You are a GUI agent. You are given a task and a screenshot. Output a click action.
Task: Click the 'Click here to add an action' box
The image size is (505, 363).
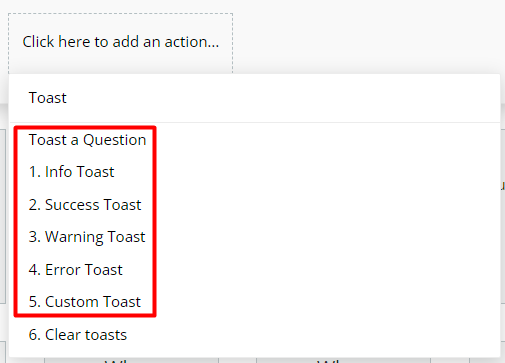click(x=120, y=43)
